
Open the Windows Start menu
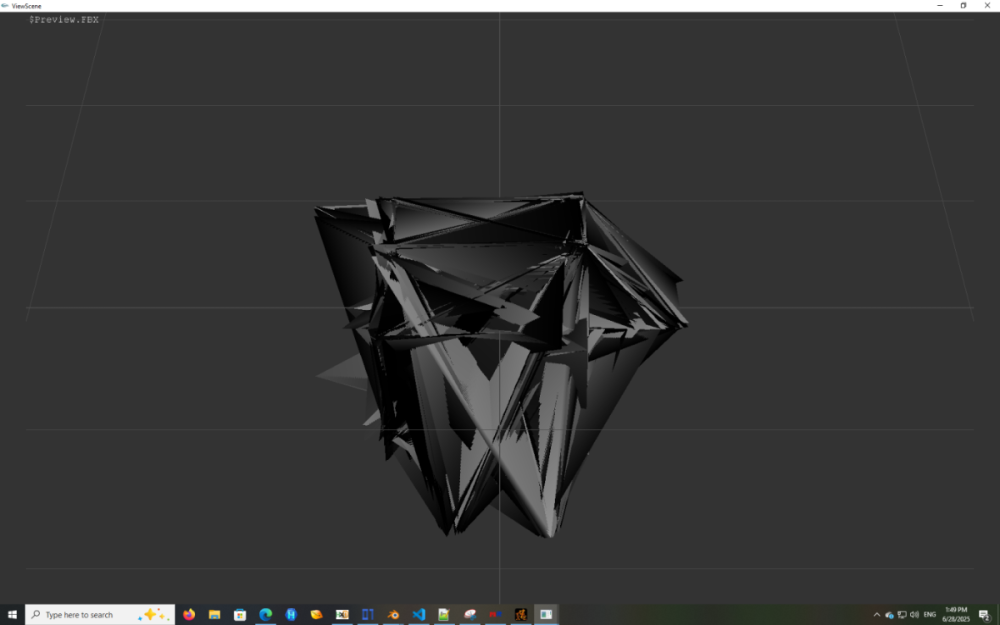(x=12, y=614)
